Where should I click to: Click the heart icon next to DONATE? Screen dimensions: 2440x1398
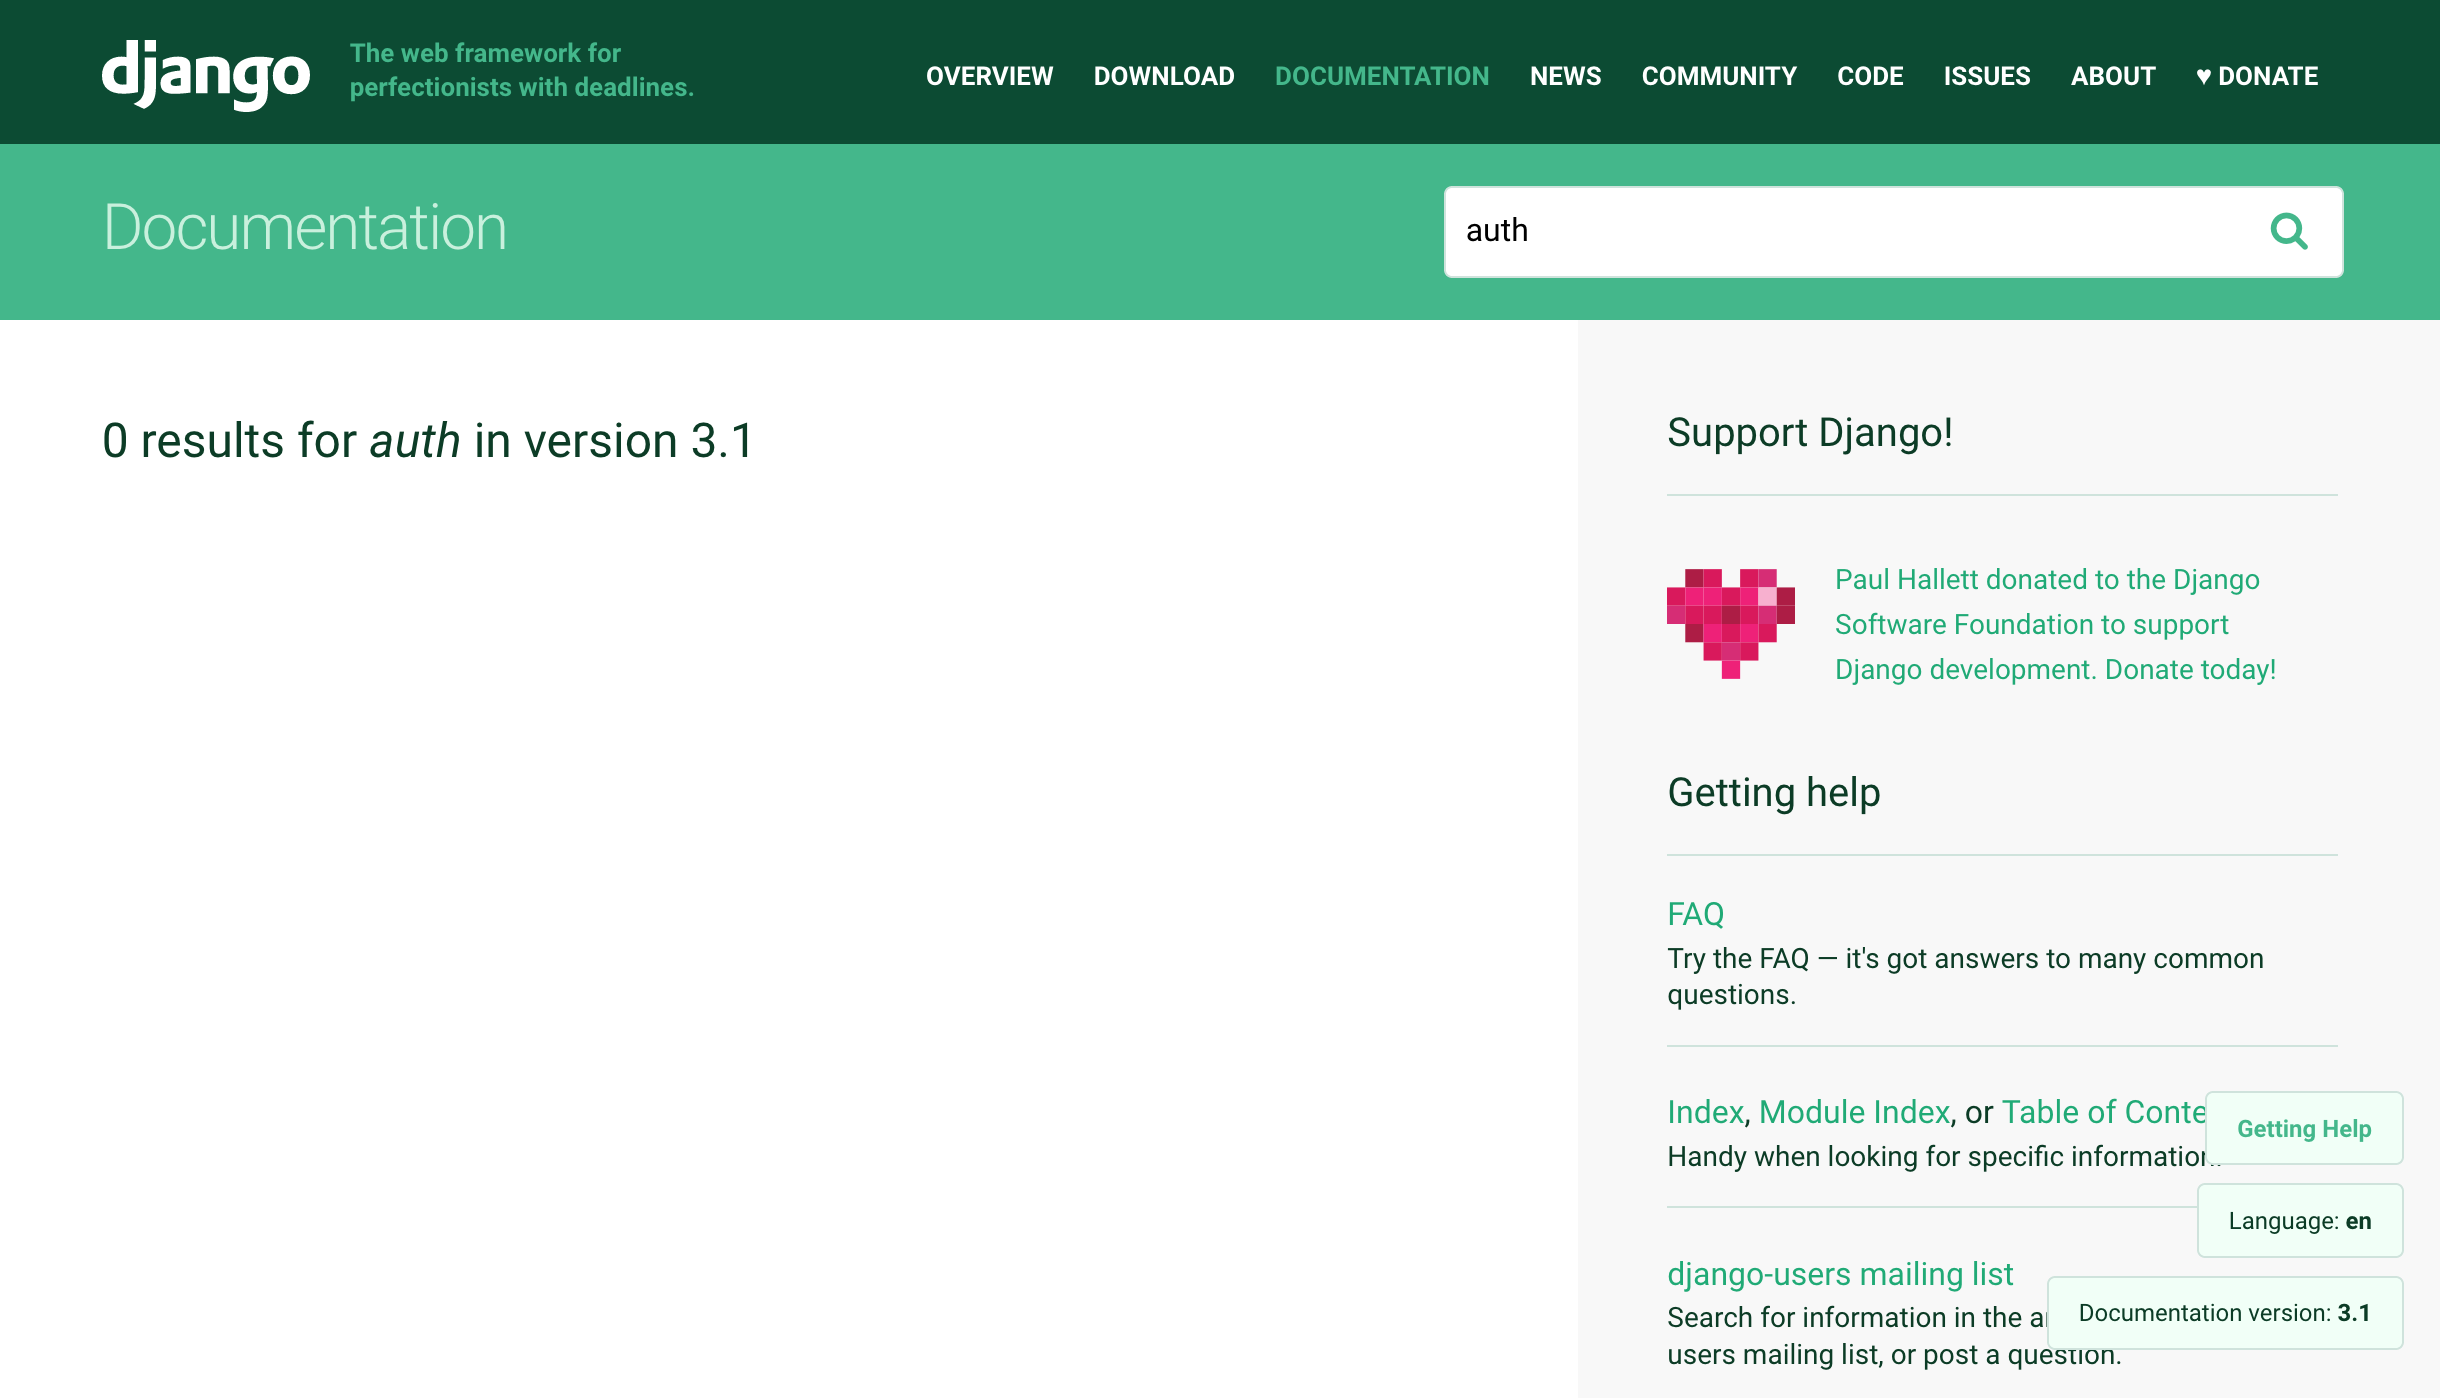coord(2203,76)
